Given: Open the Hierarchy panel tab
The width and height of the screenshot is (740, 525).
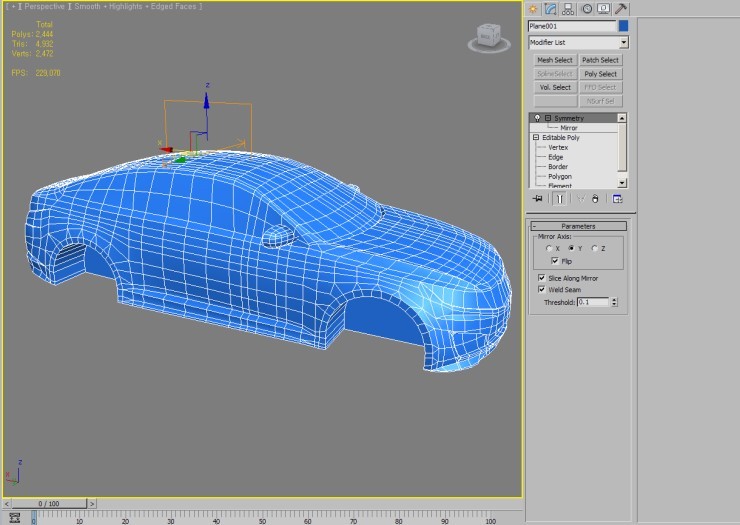Looking at the screenshot, I should tap(568, 9).
